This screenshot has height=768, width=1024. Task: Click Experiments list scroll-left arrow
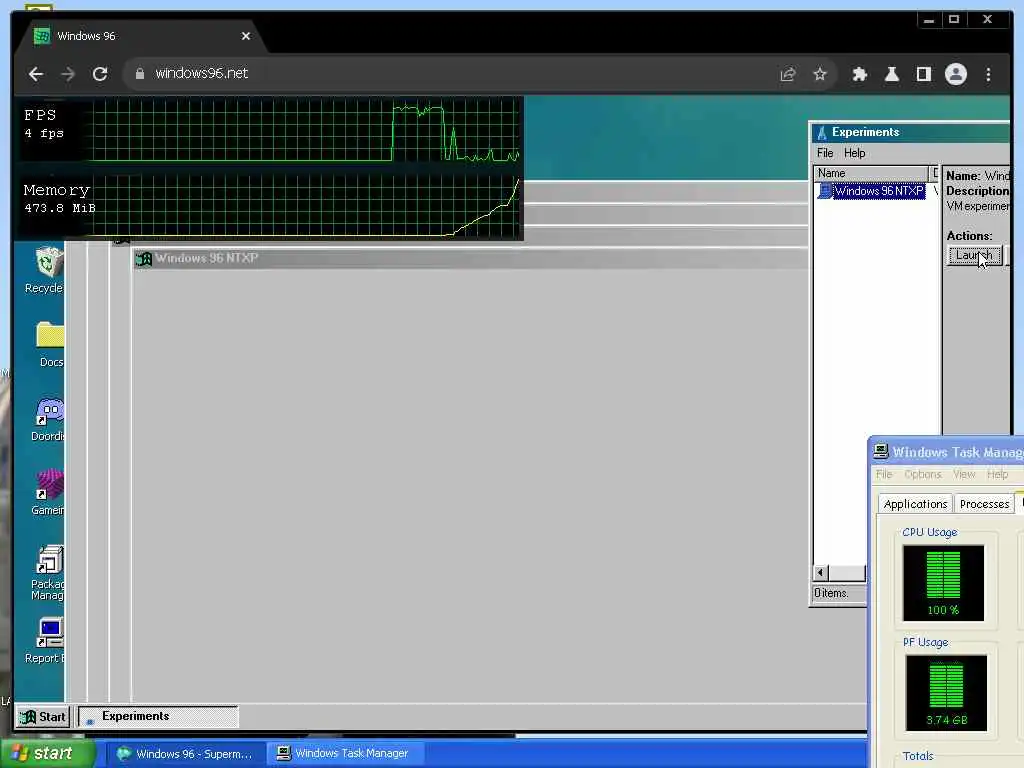(821, 573)
